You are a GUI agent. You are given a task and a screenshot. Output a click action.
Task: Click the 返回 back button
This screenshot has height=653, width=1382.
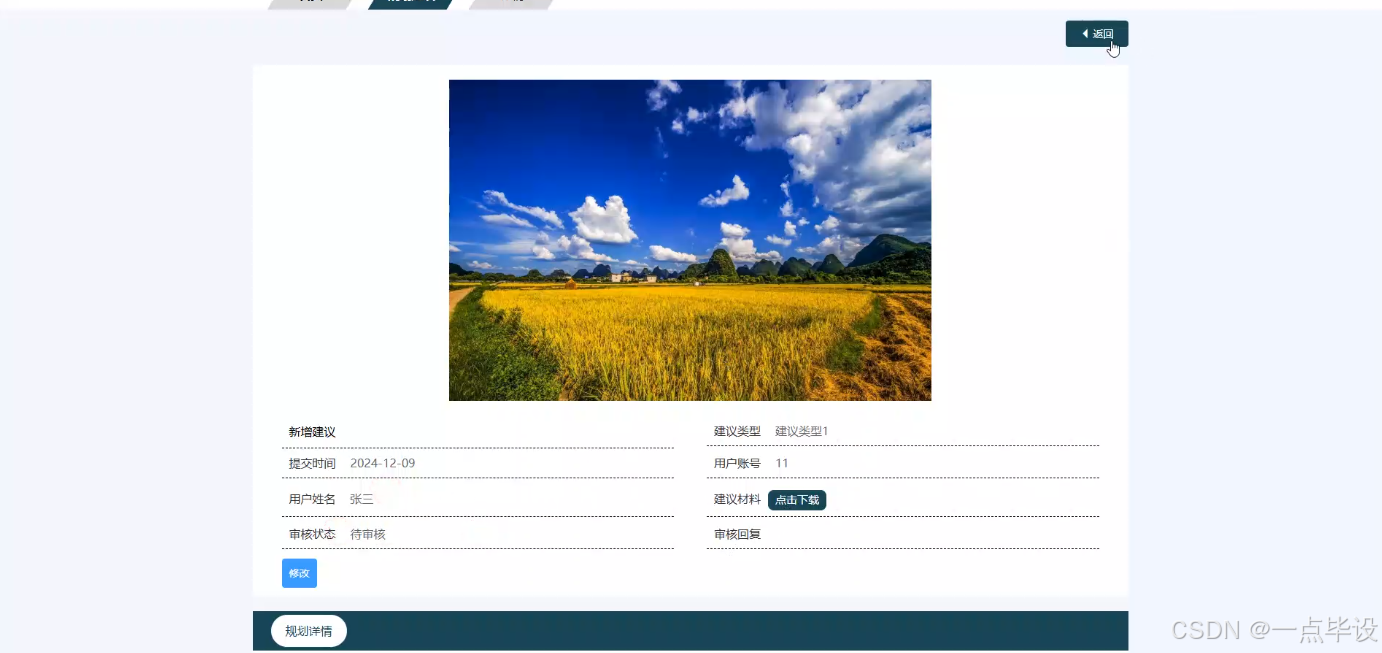click(1097, 34)
